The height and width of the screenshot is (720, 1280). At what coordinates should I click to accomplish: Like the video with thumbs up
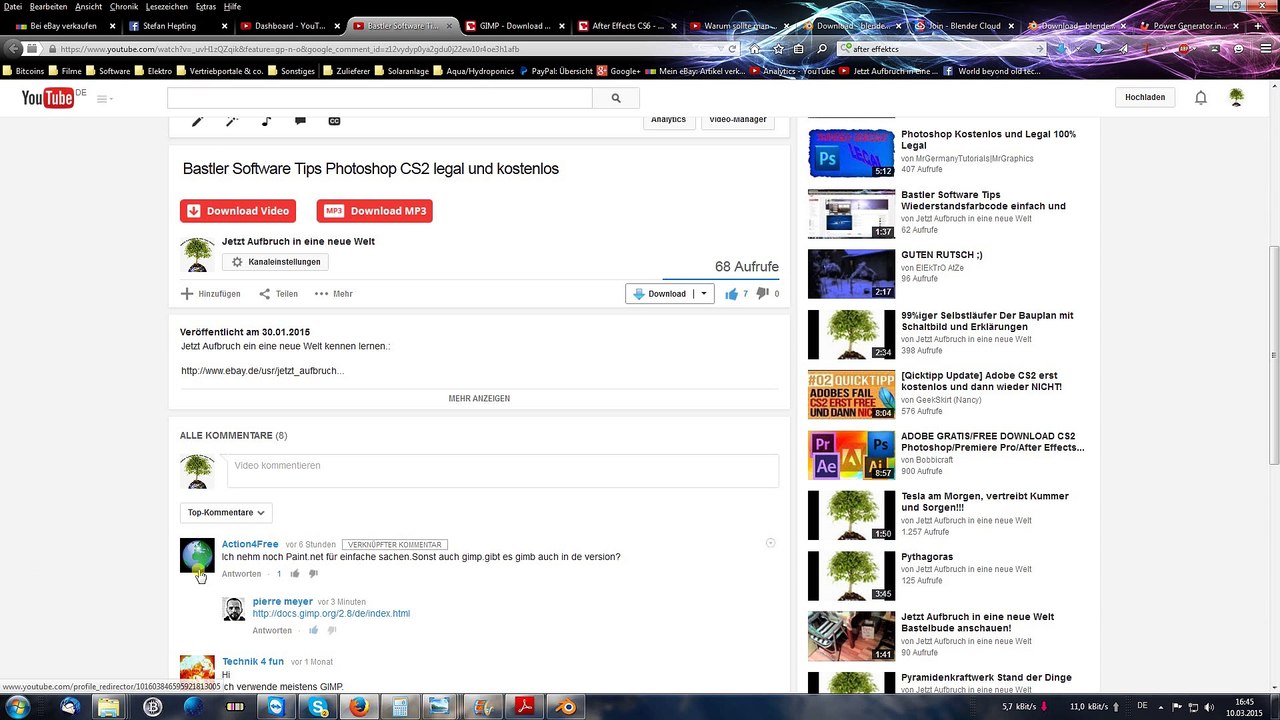(x=731, y=294)
